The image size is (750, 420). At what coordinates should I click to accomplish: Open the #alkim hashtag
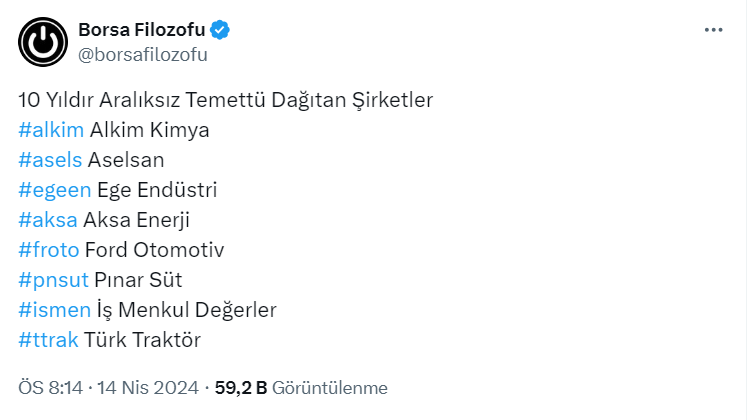[x=51, y=130]
